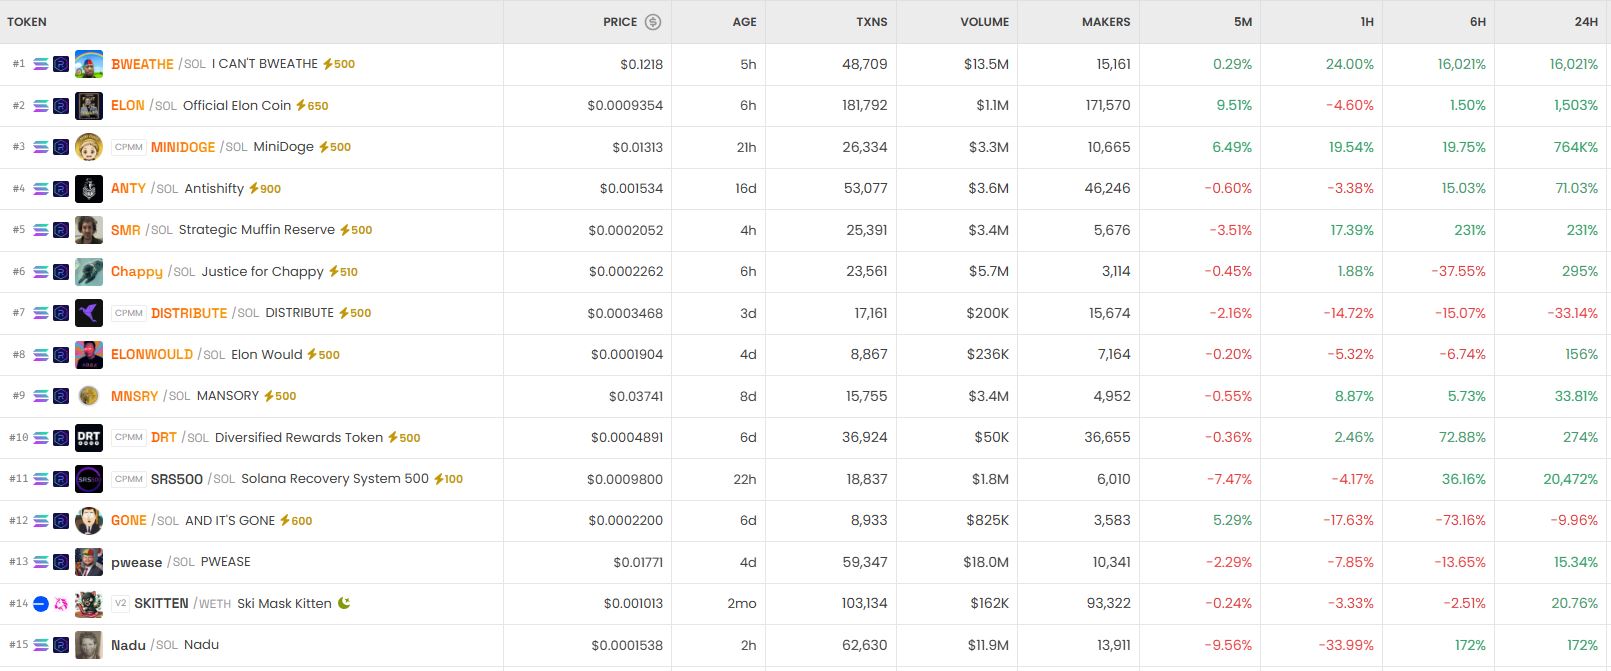Click the Solana chain icon on ANTY row

point(41,188)
